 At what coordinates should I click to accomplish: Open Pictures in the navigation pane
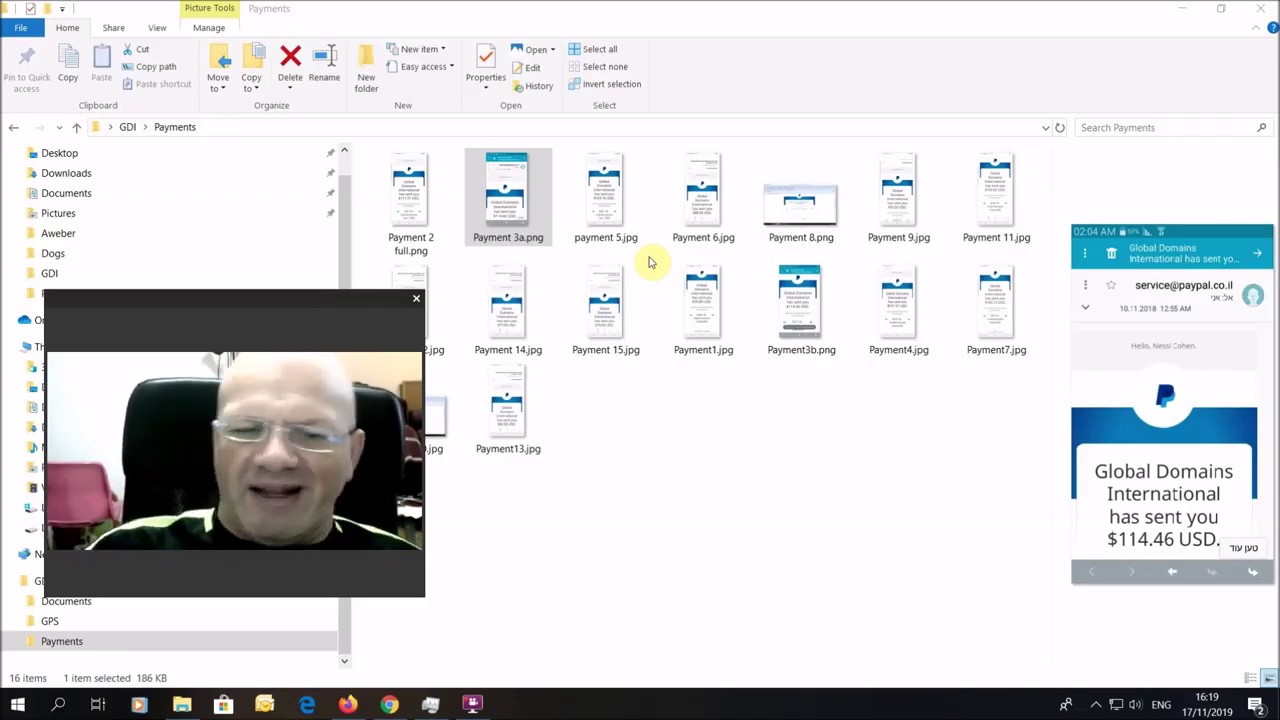[58, 213]
